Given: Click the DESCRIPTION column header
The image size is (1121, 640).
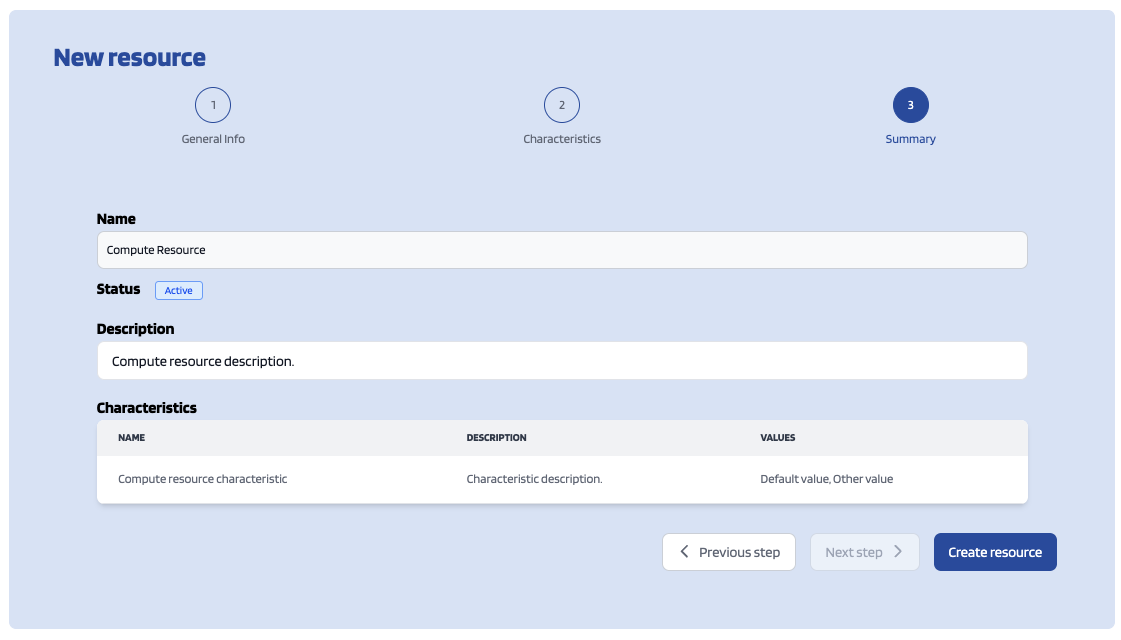Looking at the screenshot, I should 496,438.
